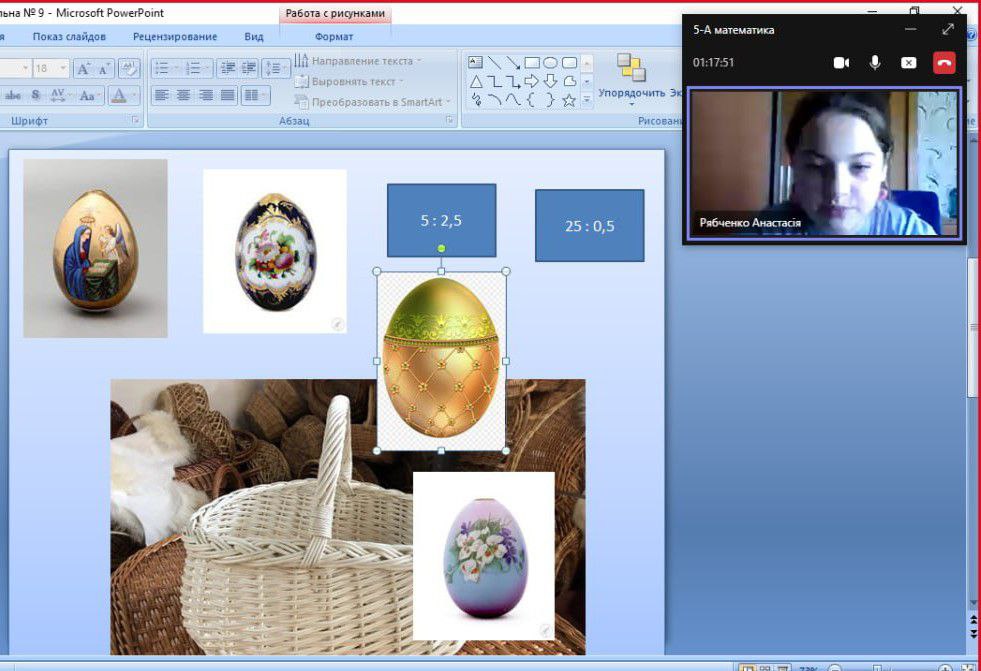
Task: Expand the shapes gallery more arrow
Action: point(587,100)
